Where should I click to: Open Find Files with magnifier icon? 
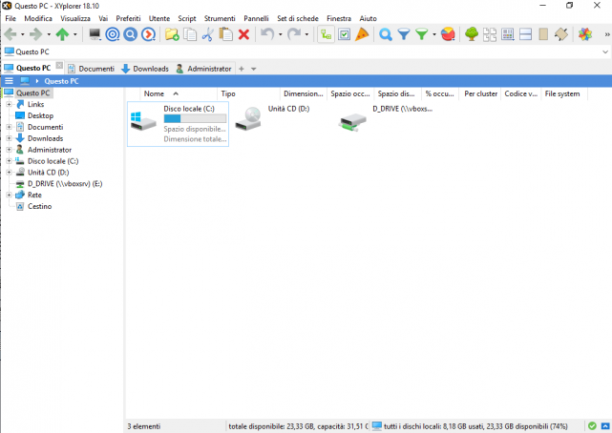[x=386, y=34]
